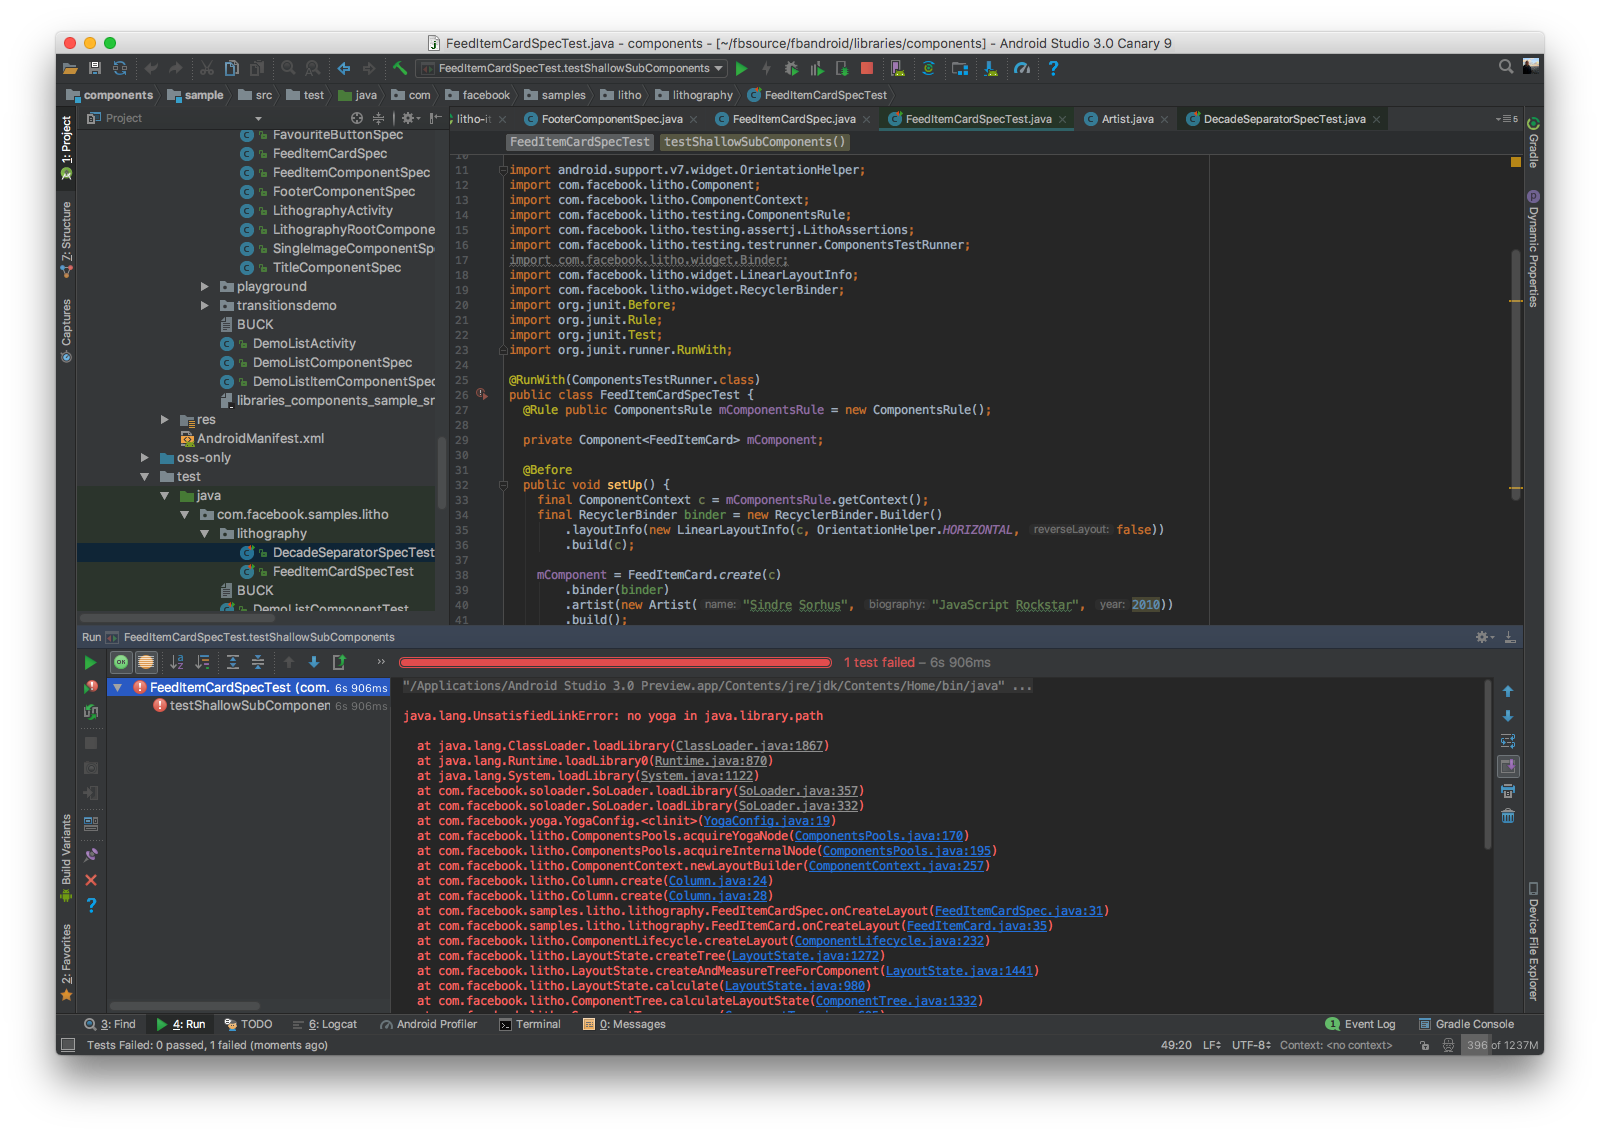The image size is (1600, 1135).
Task: Open the Logcat tool window tab
Action: point(325,1024)
